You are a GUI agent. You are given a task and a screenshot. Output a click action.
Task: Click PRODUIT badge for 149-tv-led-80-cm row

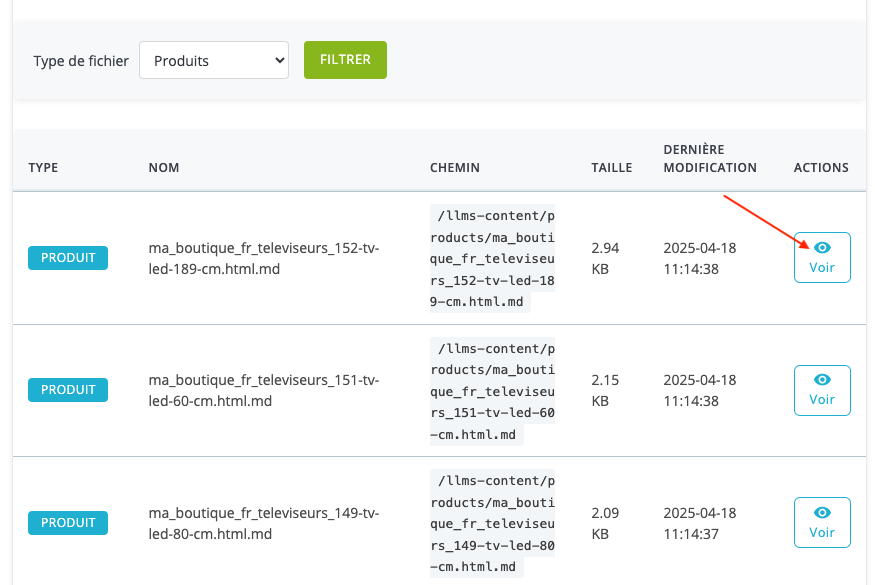click(68, 522)
